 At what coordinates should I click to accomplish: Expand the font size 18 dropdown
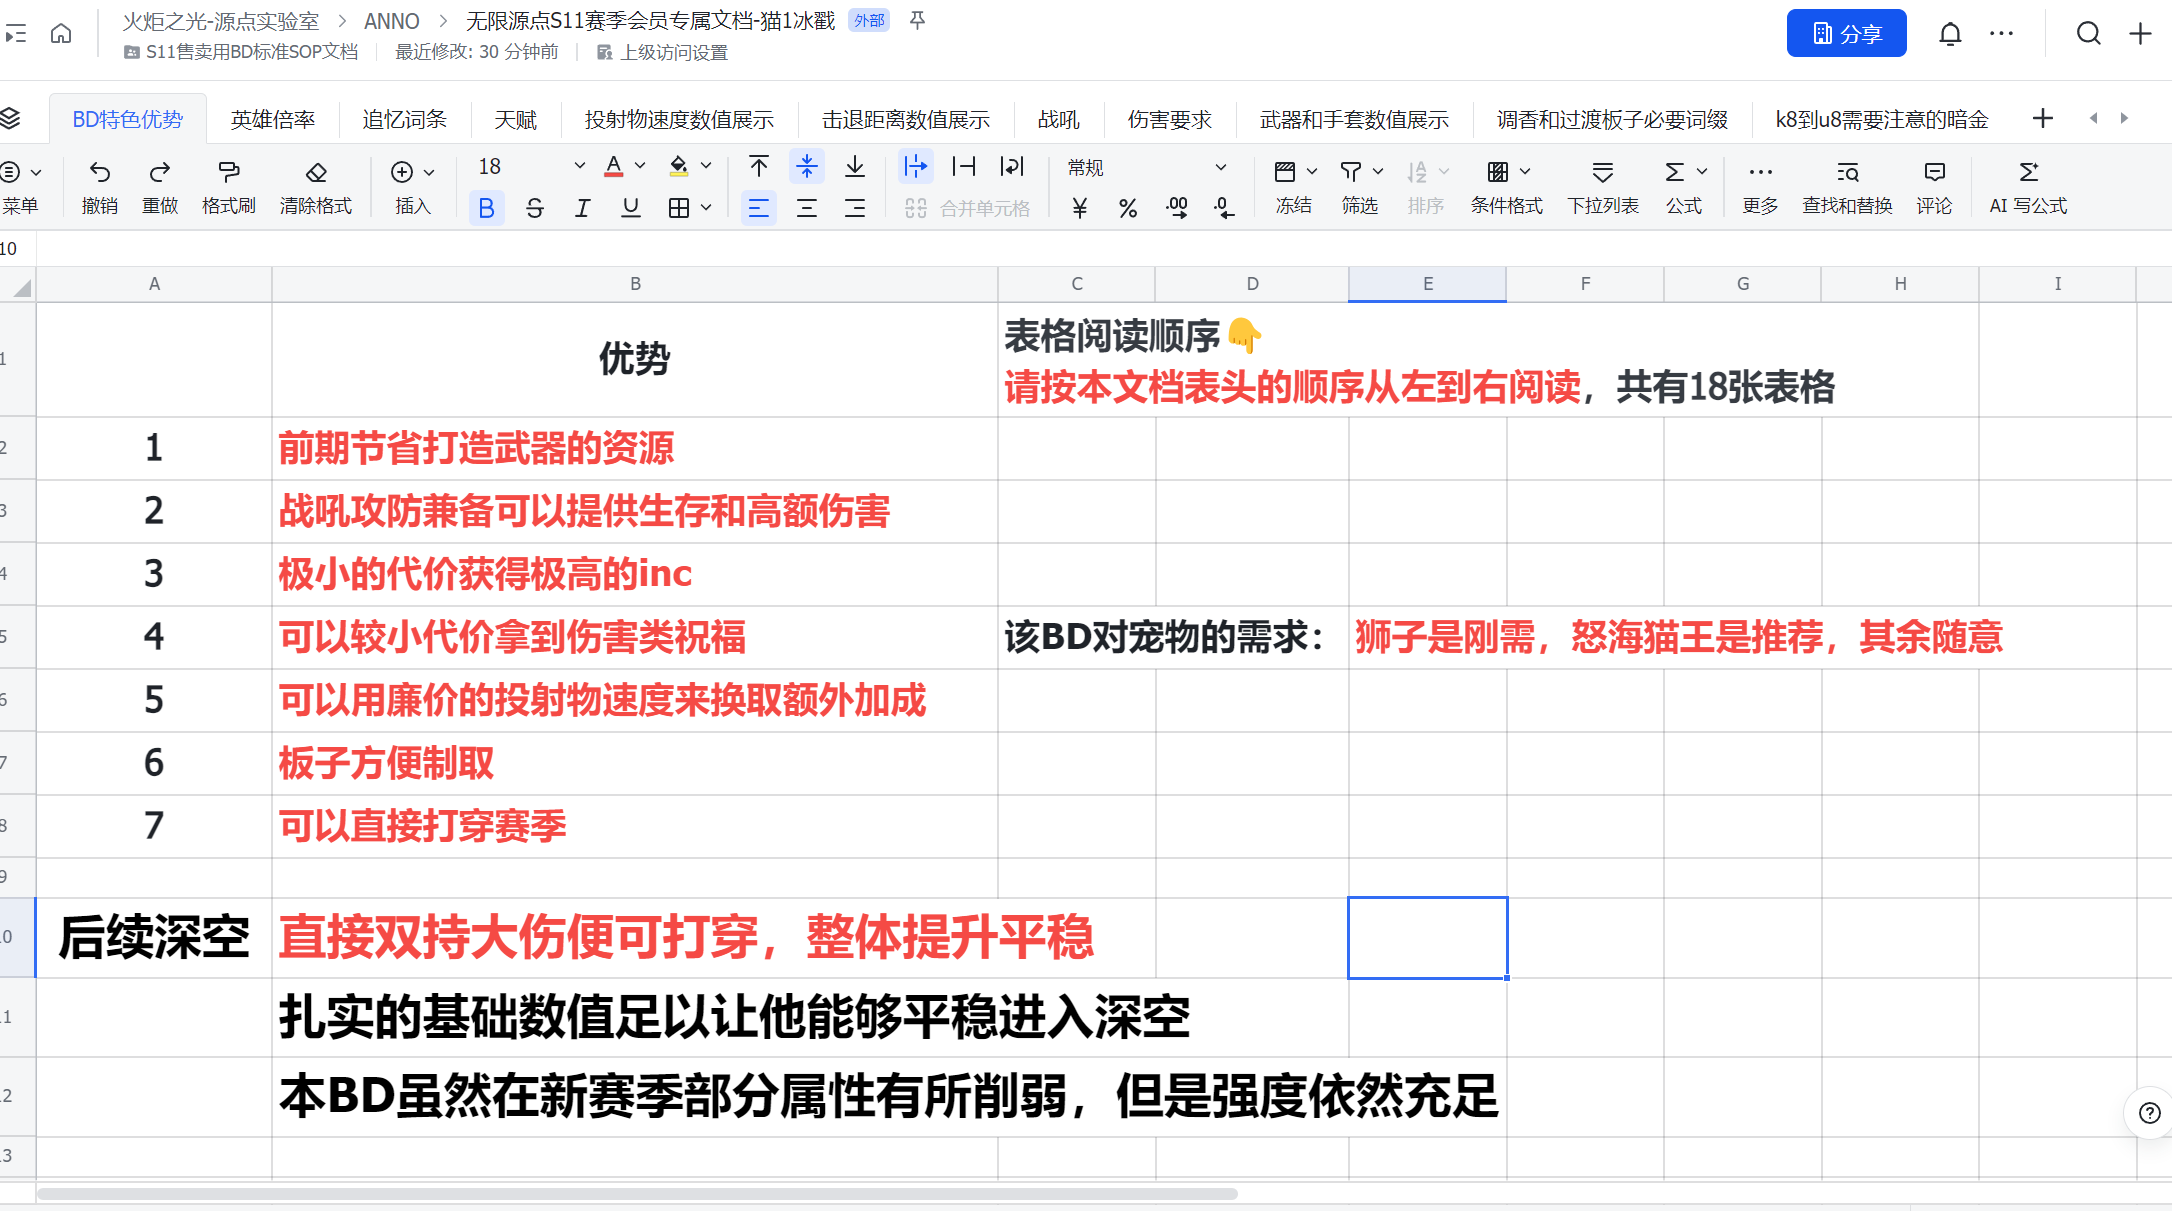579,166
